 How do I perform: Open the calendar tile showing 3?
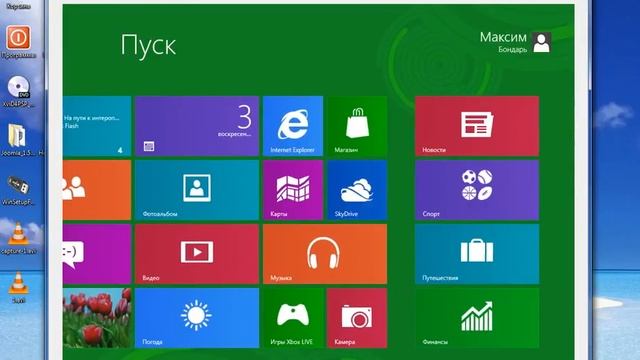point(197,126)
